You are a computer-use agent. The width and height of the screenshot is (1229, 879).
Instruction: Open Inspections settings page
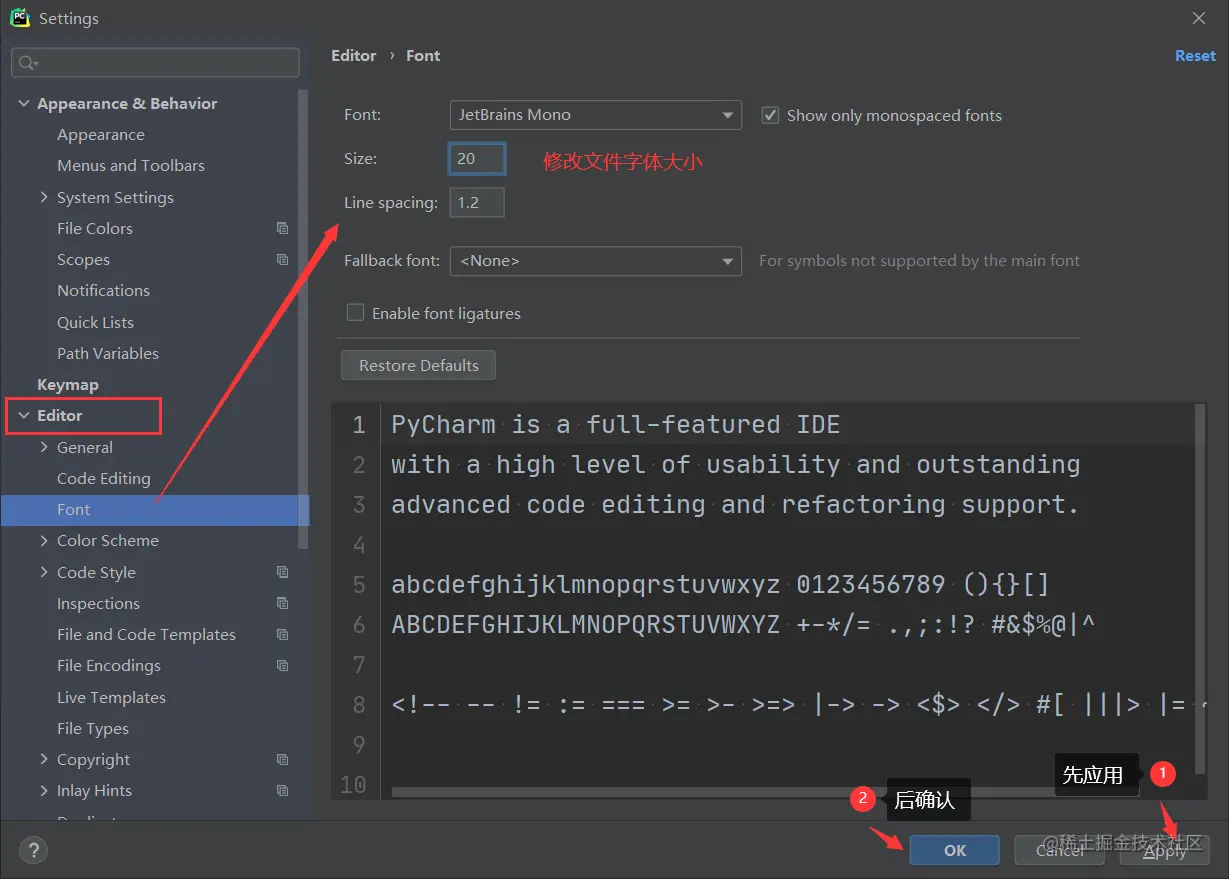98,603
